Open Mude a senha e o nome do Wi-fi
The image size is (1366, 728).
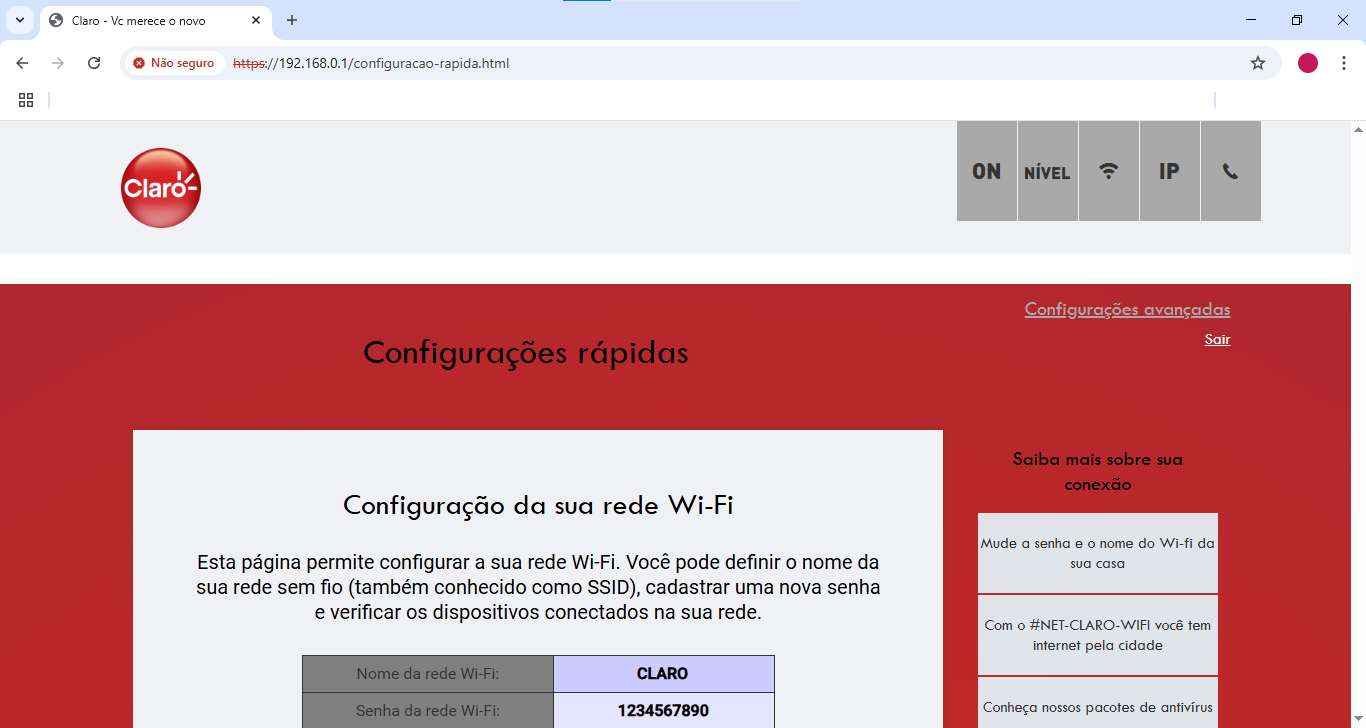pos(1098,553)
